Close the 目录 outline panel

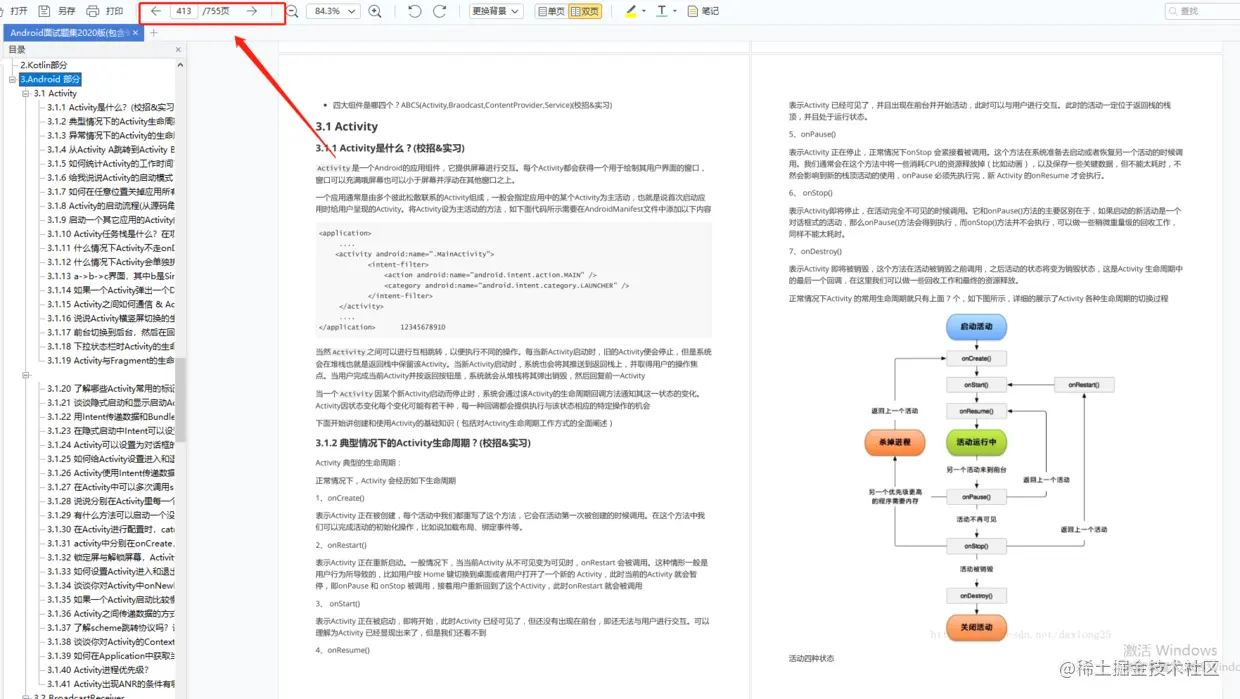179,49
